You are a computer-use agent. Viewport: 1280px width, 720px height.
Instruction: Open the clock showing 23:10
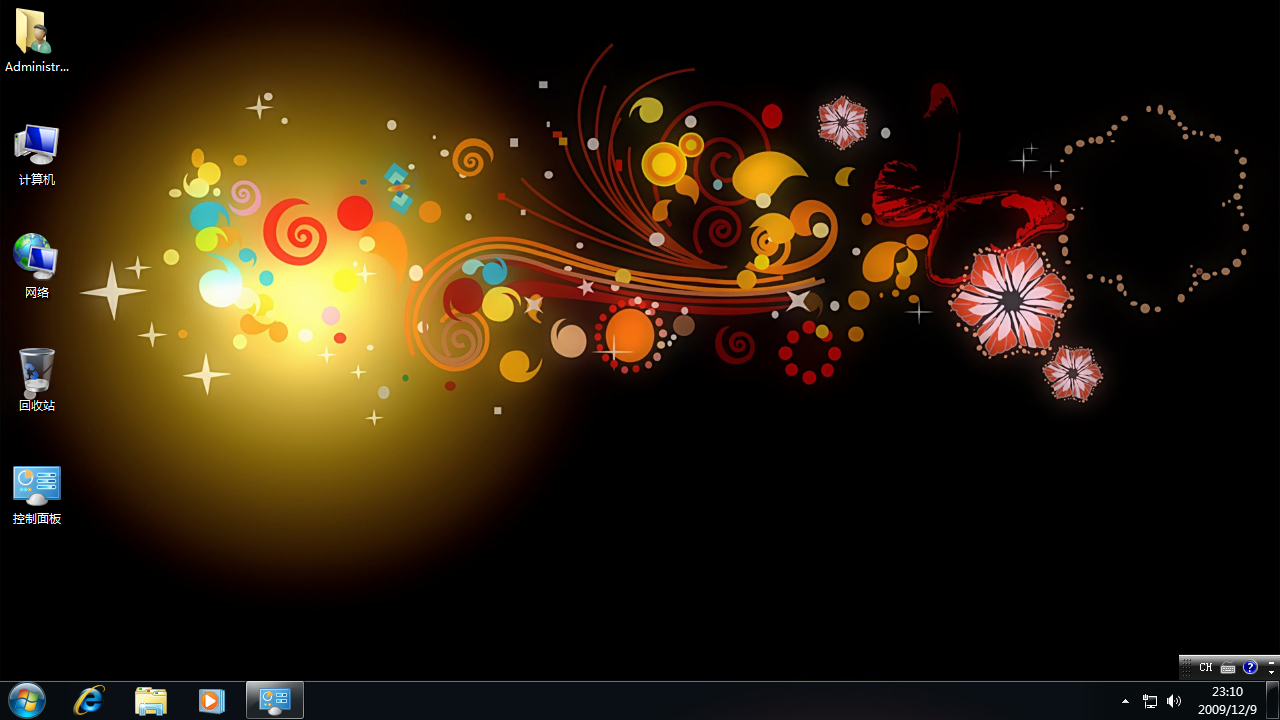click(1227, 692)
